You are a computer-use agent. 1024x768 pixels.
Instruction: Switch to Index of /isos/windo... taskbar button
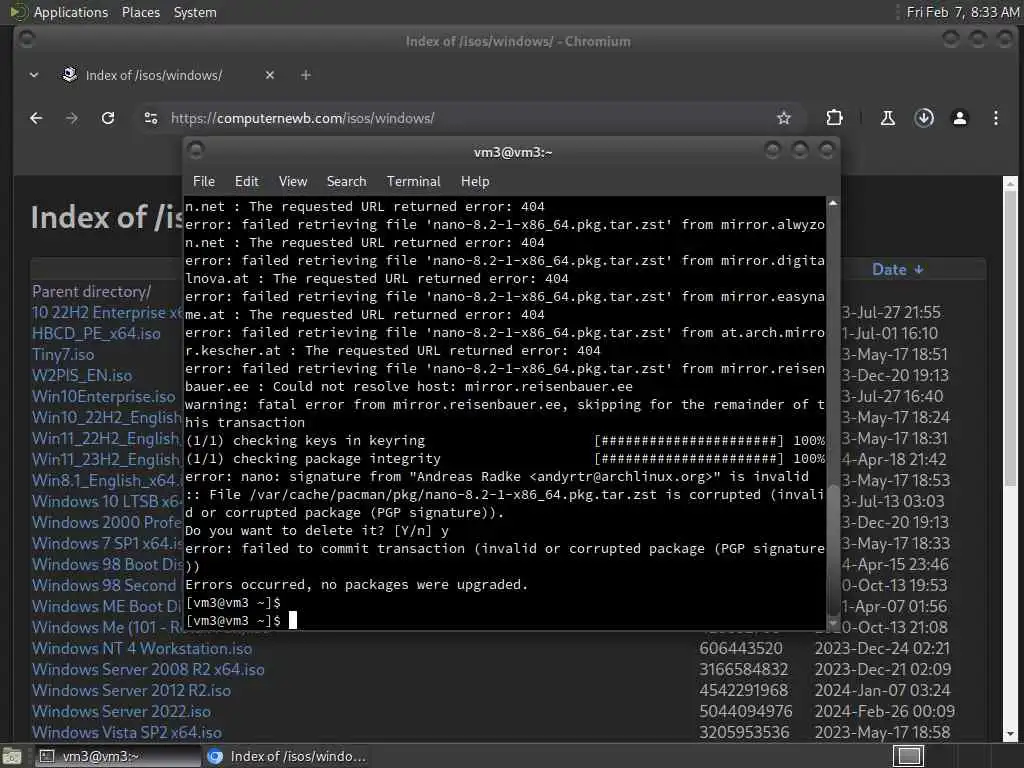(286, 756)
